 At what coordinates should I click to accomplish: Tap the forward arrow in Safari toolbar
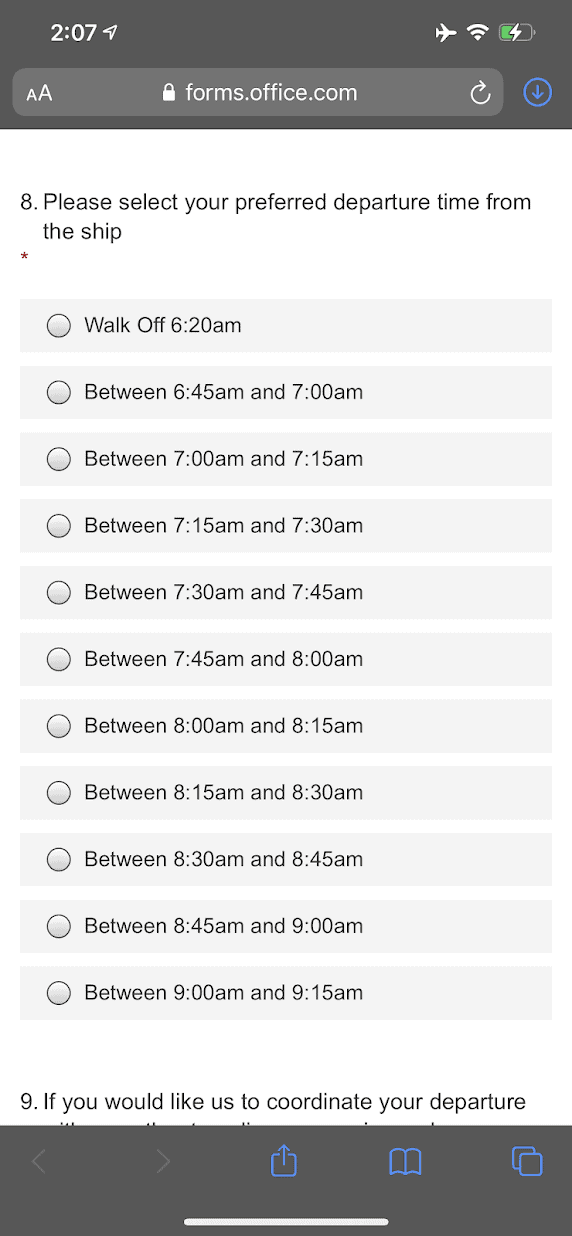[x=163, y=1161]
